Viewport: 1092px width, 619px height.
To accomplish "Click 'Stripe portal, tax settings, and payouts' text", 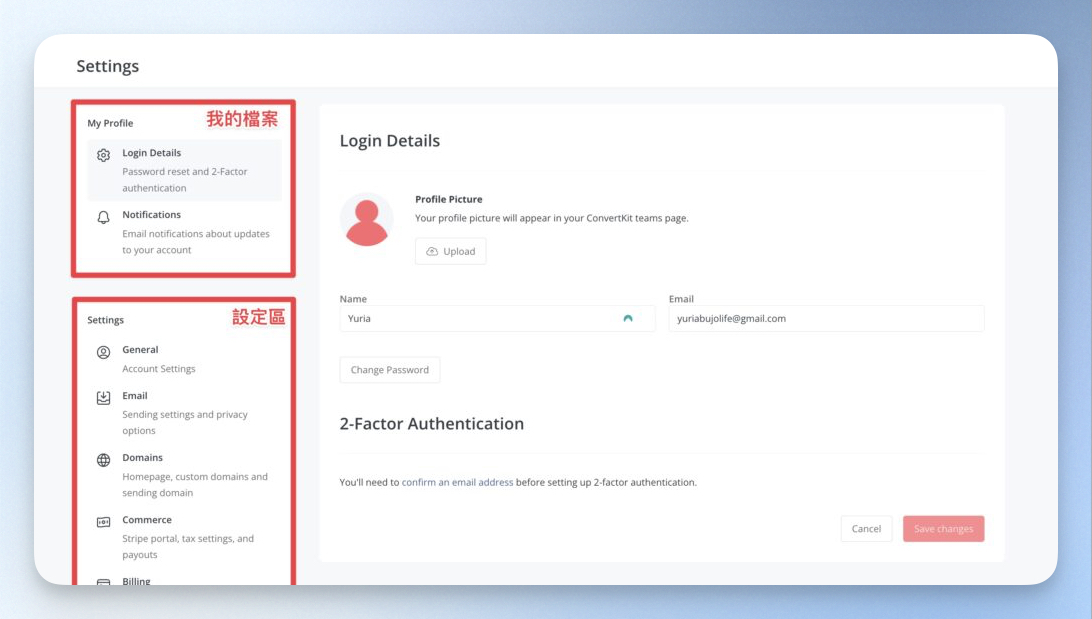I will pos(188,547).
